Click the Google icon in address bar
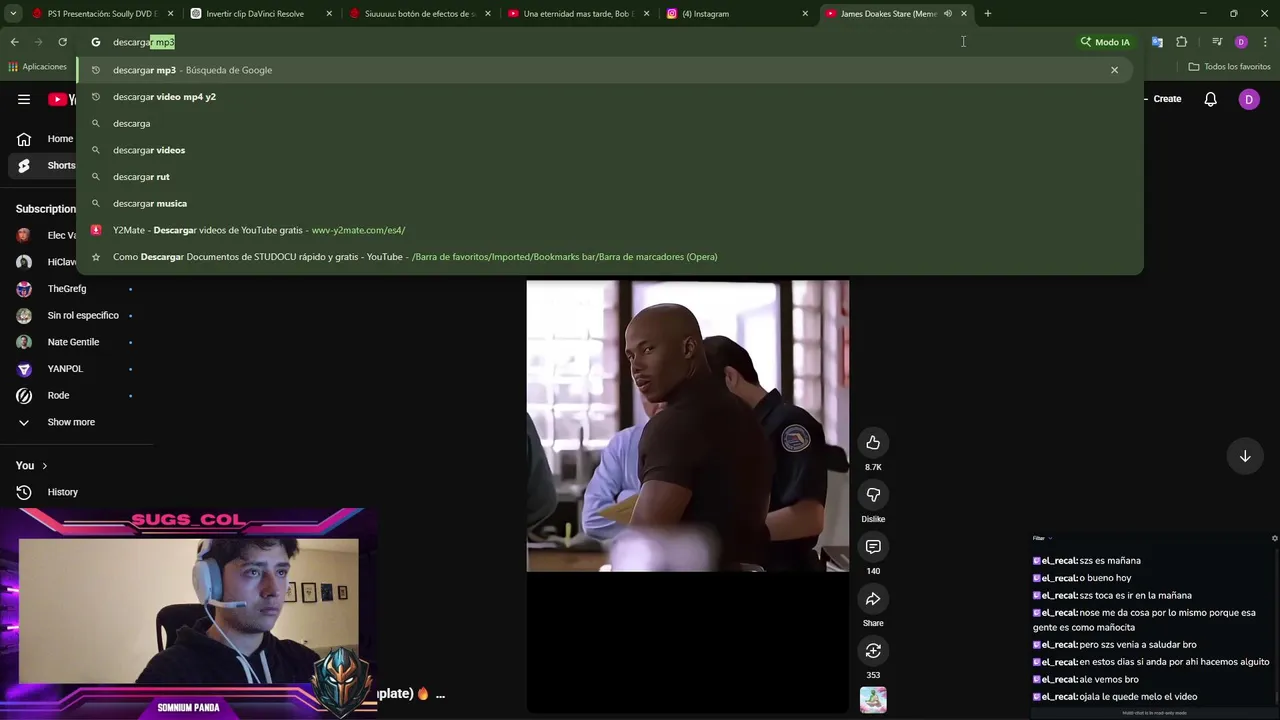The height and width of the screenshot is (720, 1280). click(96, 42)
